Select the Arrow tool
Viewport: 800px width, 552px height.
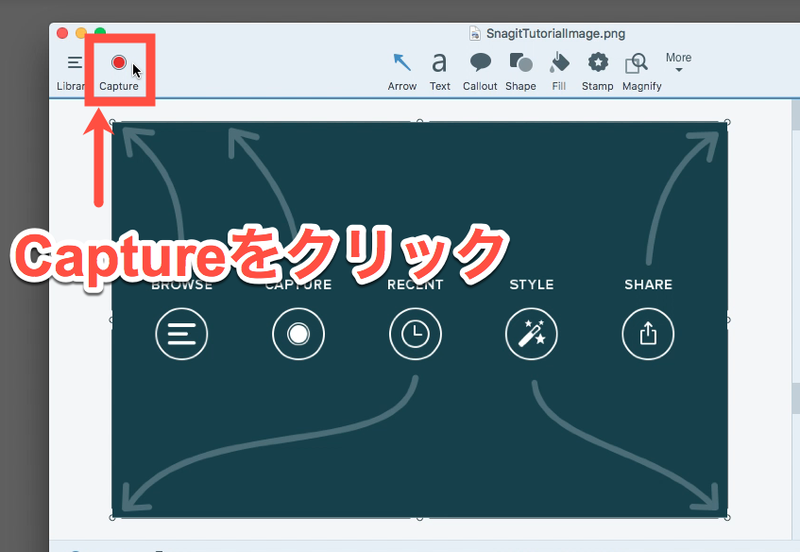coord(402,71)
